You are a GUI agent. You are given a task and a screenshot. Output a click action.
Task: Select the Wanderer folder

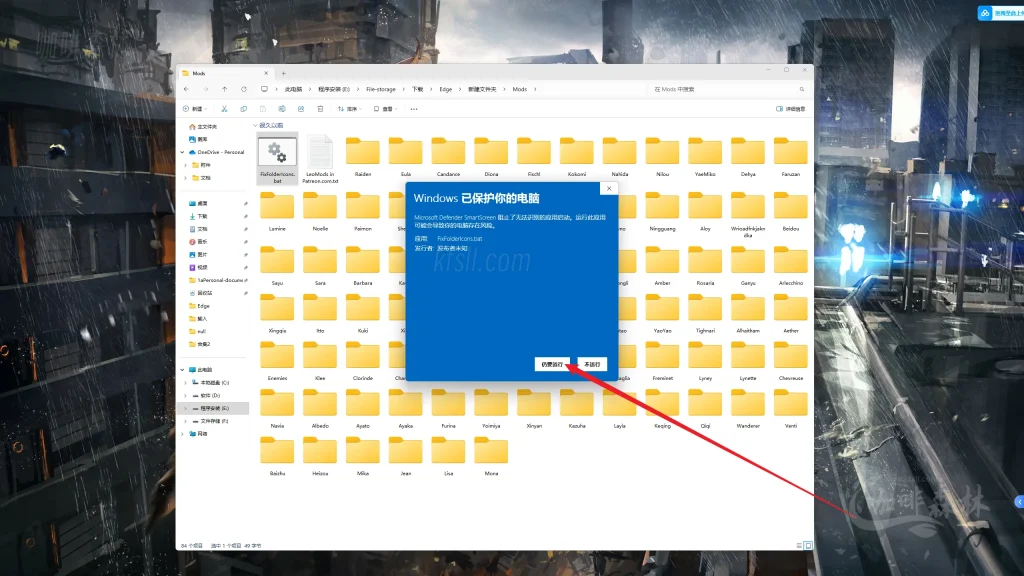pyautogui.click(x=748, y=408)
